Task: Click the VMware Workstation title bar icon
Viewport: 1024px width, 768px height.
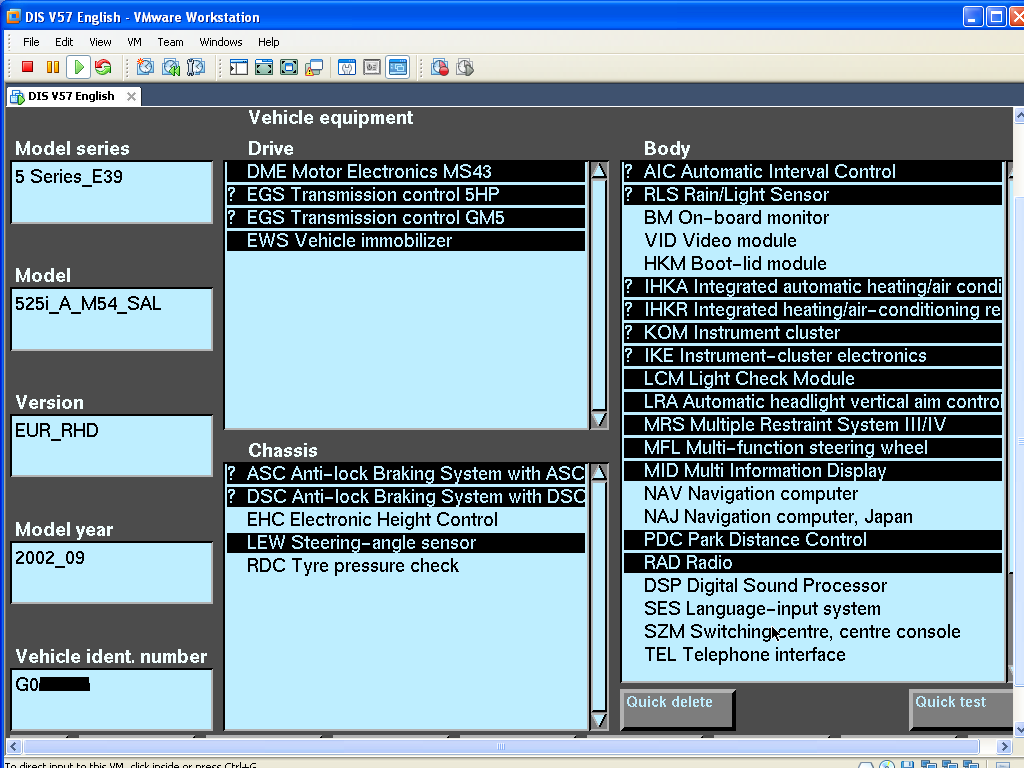Action: click(13, 16)
